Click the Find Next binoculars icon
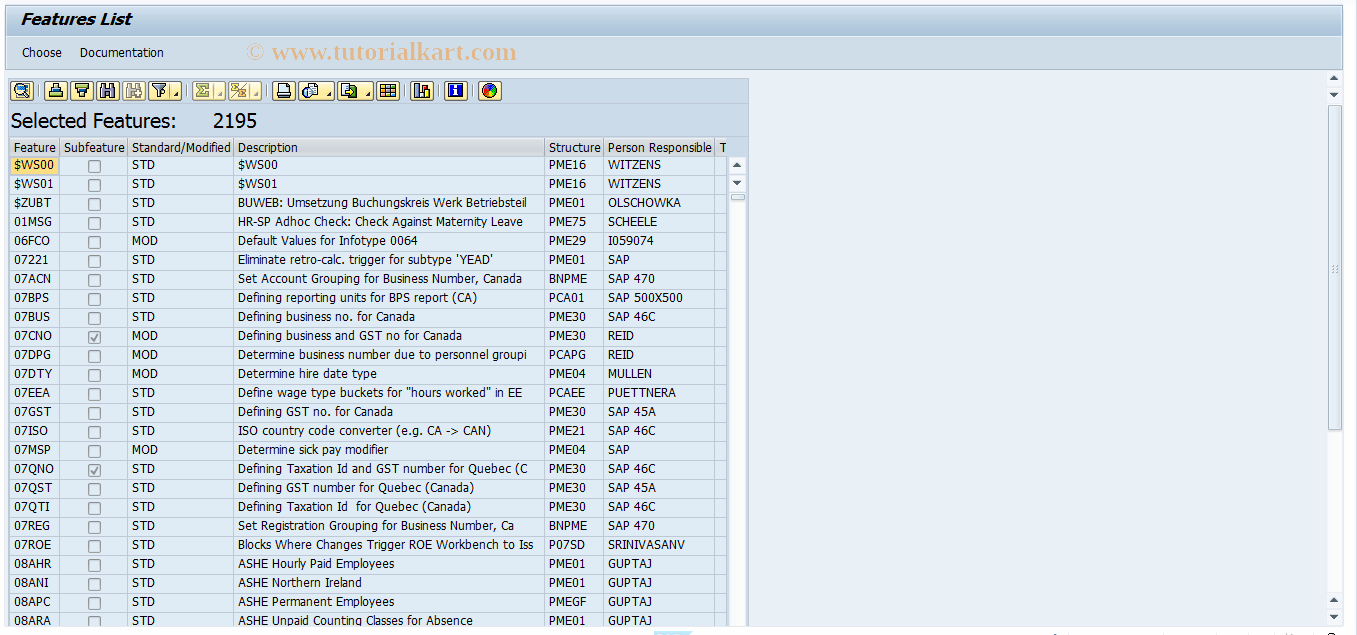Image resolution: width=1357 pixels, height=635 pixels. coord(134,91)
